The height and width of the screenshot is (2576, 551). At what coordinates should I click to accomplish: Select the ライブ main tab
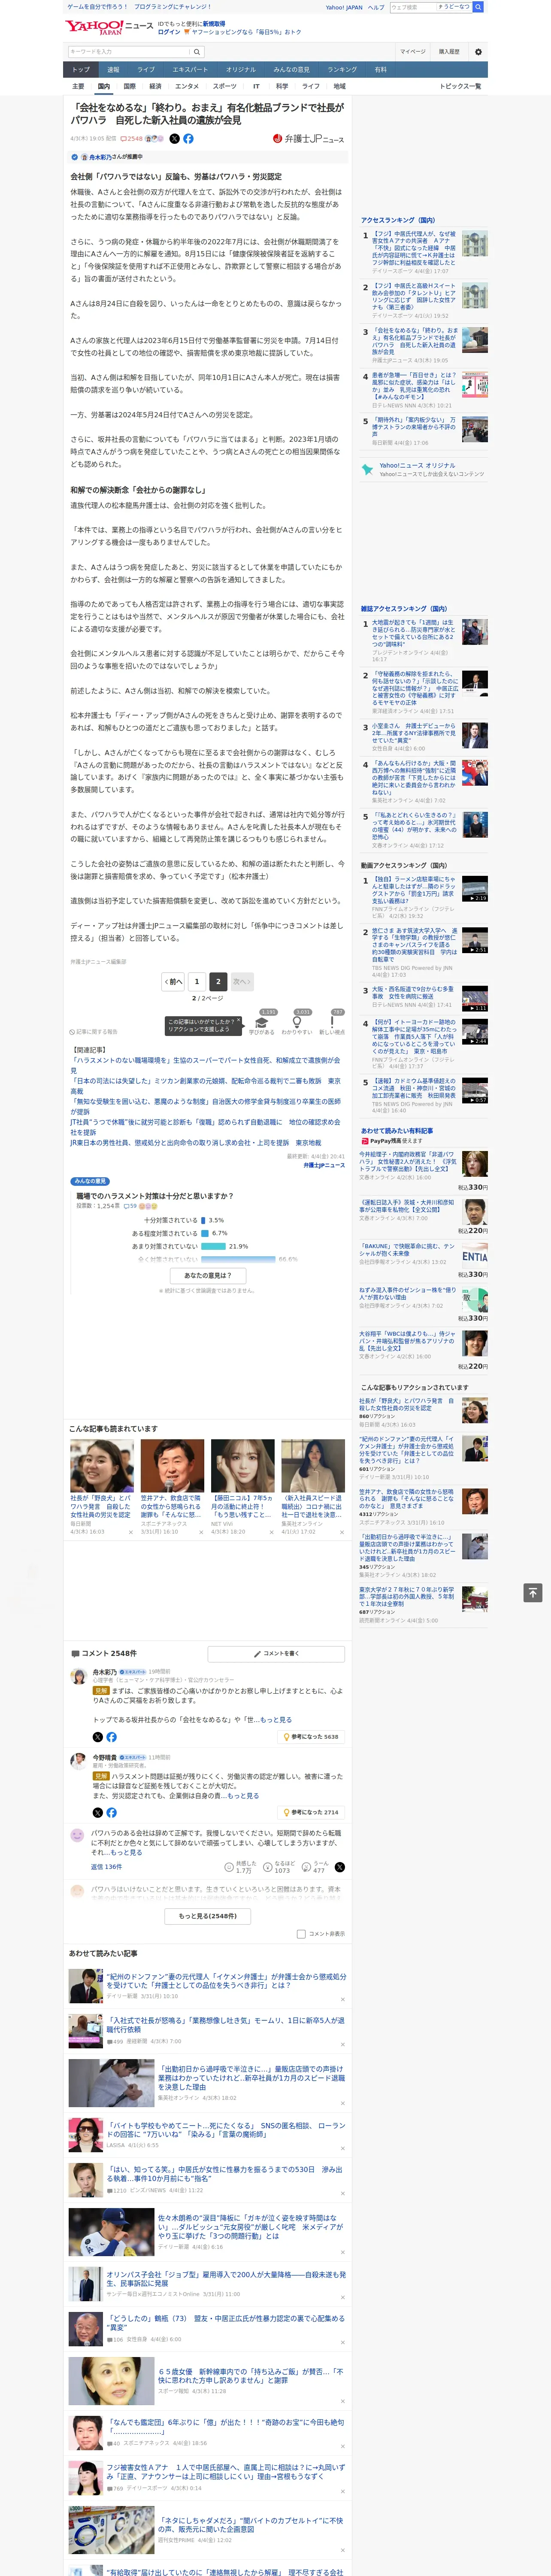(x=146, y=69)
